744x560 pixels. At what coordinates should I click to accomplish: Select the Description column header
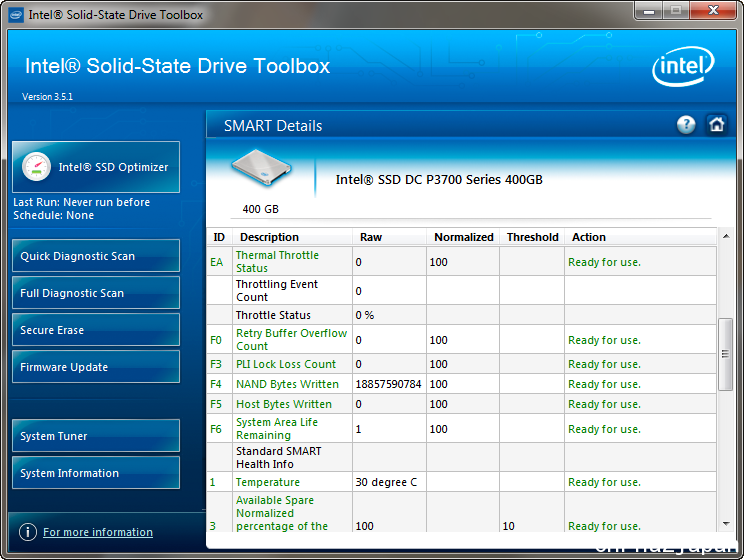coord(292,237)
